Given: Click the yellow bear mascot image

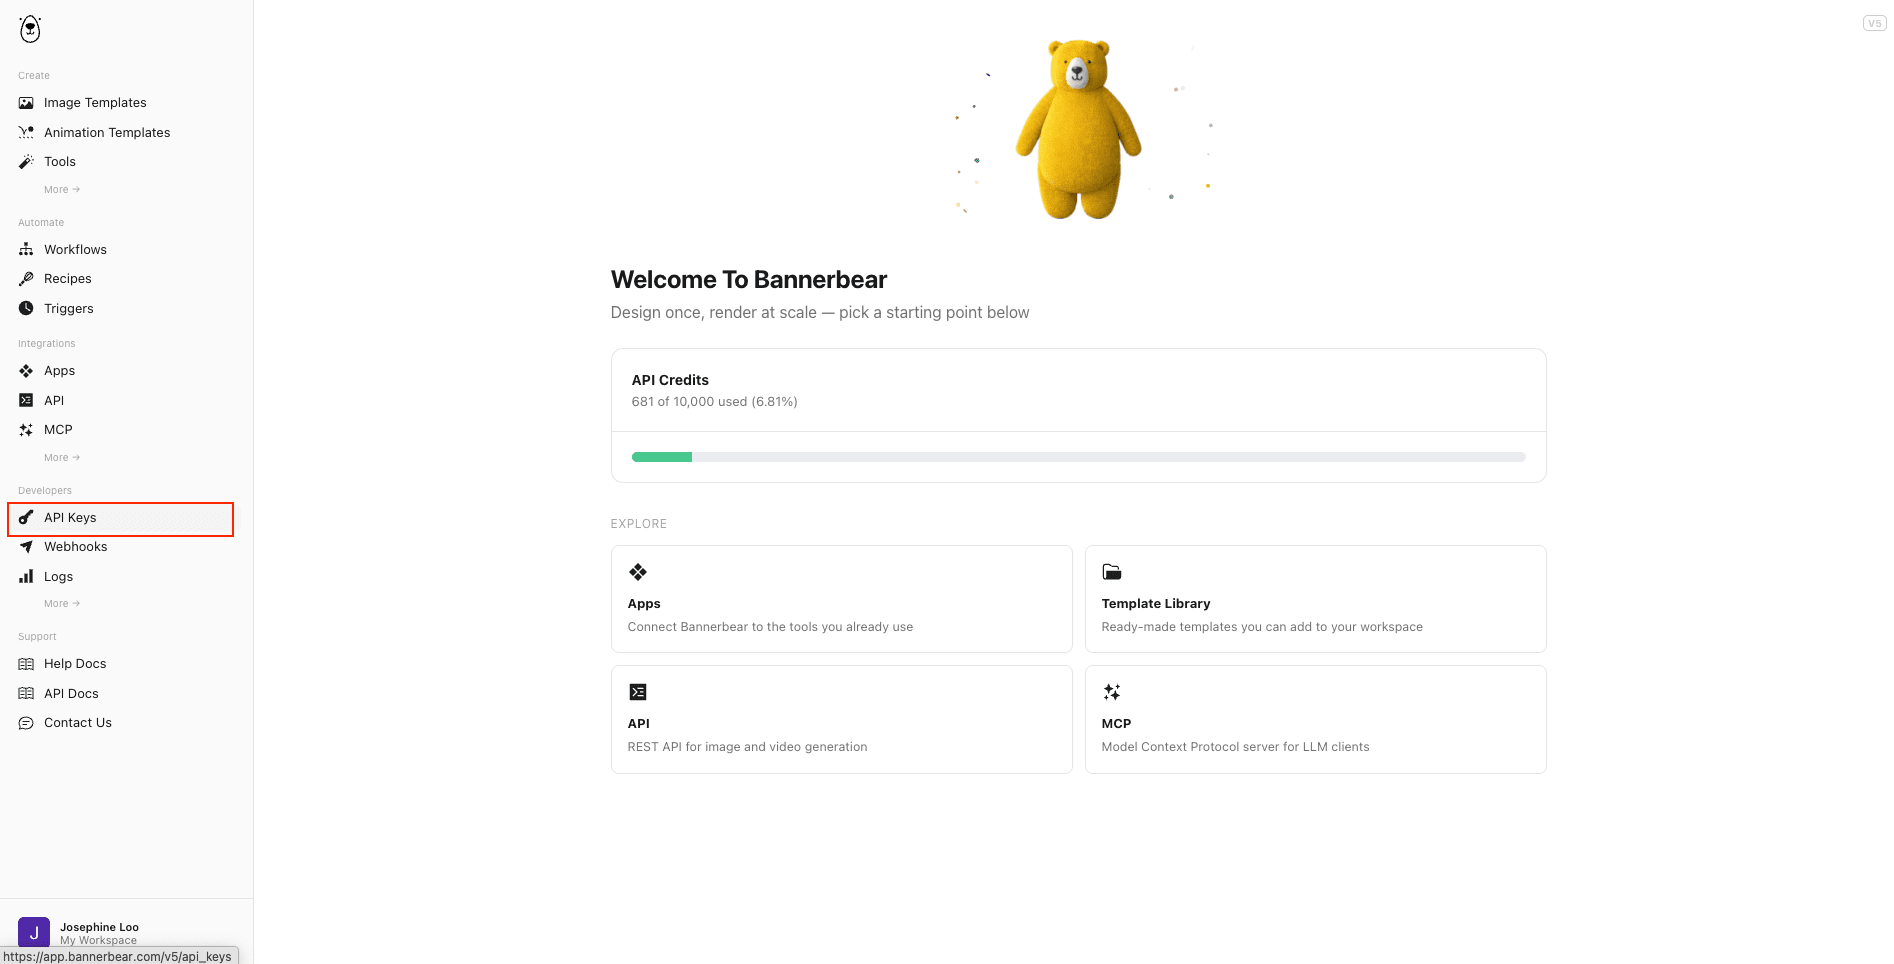Looking at the screenshot, I should (x=1078, y=128).
